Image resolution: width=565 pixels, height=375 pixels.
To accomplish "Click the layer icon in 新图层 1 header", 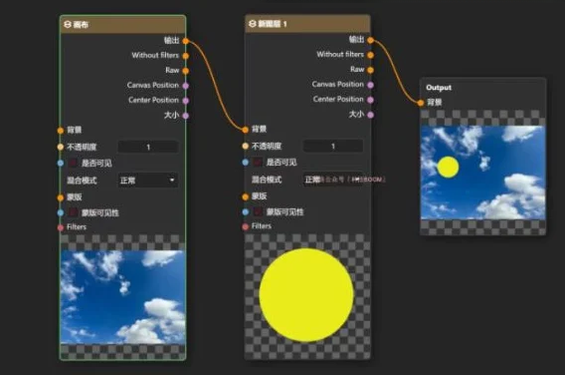I will pos(252,23).
